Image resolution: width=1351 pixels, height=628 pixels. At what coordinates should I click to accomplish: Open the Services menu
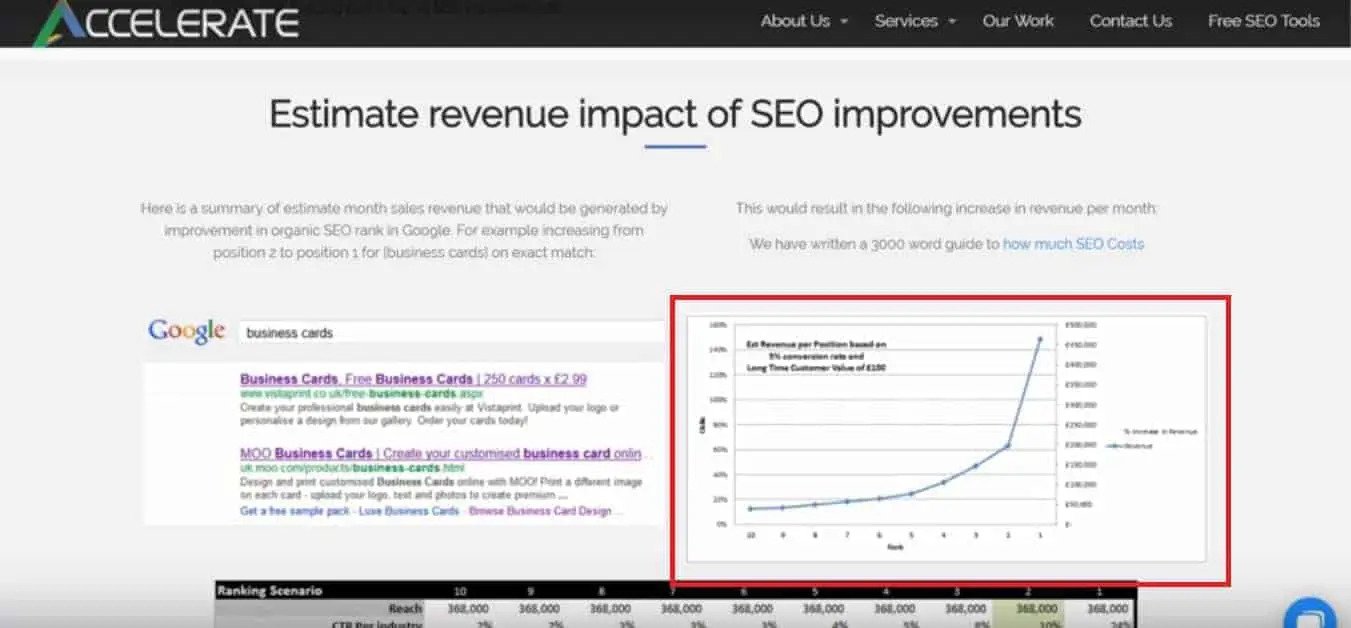click(x=906, y=21)
